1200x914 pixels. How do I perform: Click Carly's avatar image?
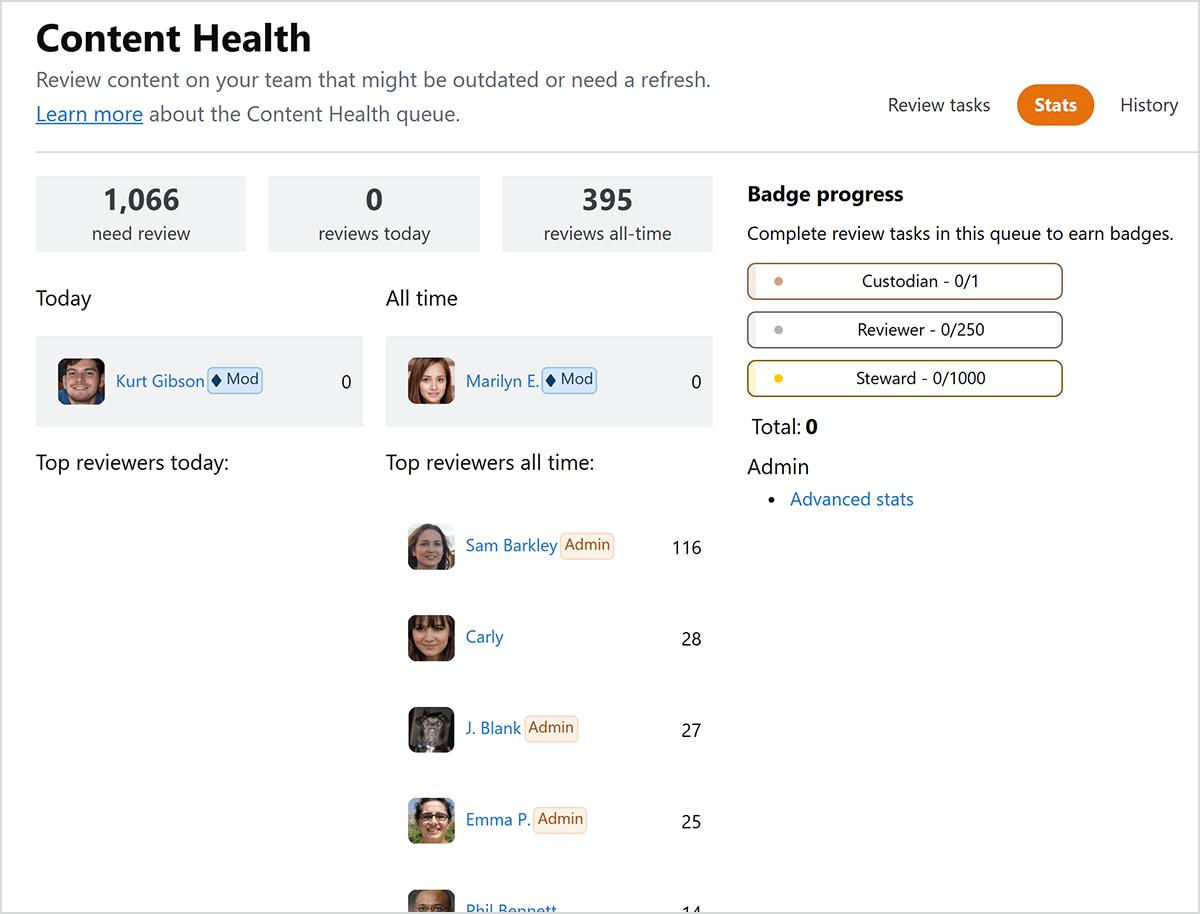pos(431,638)
